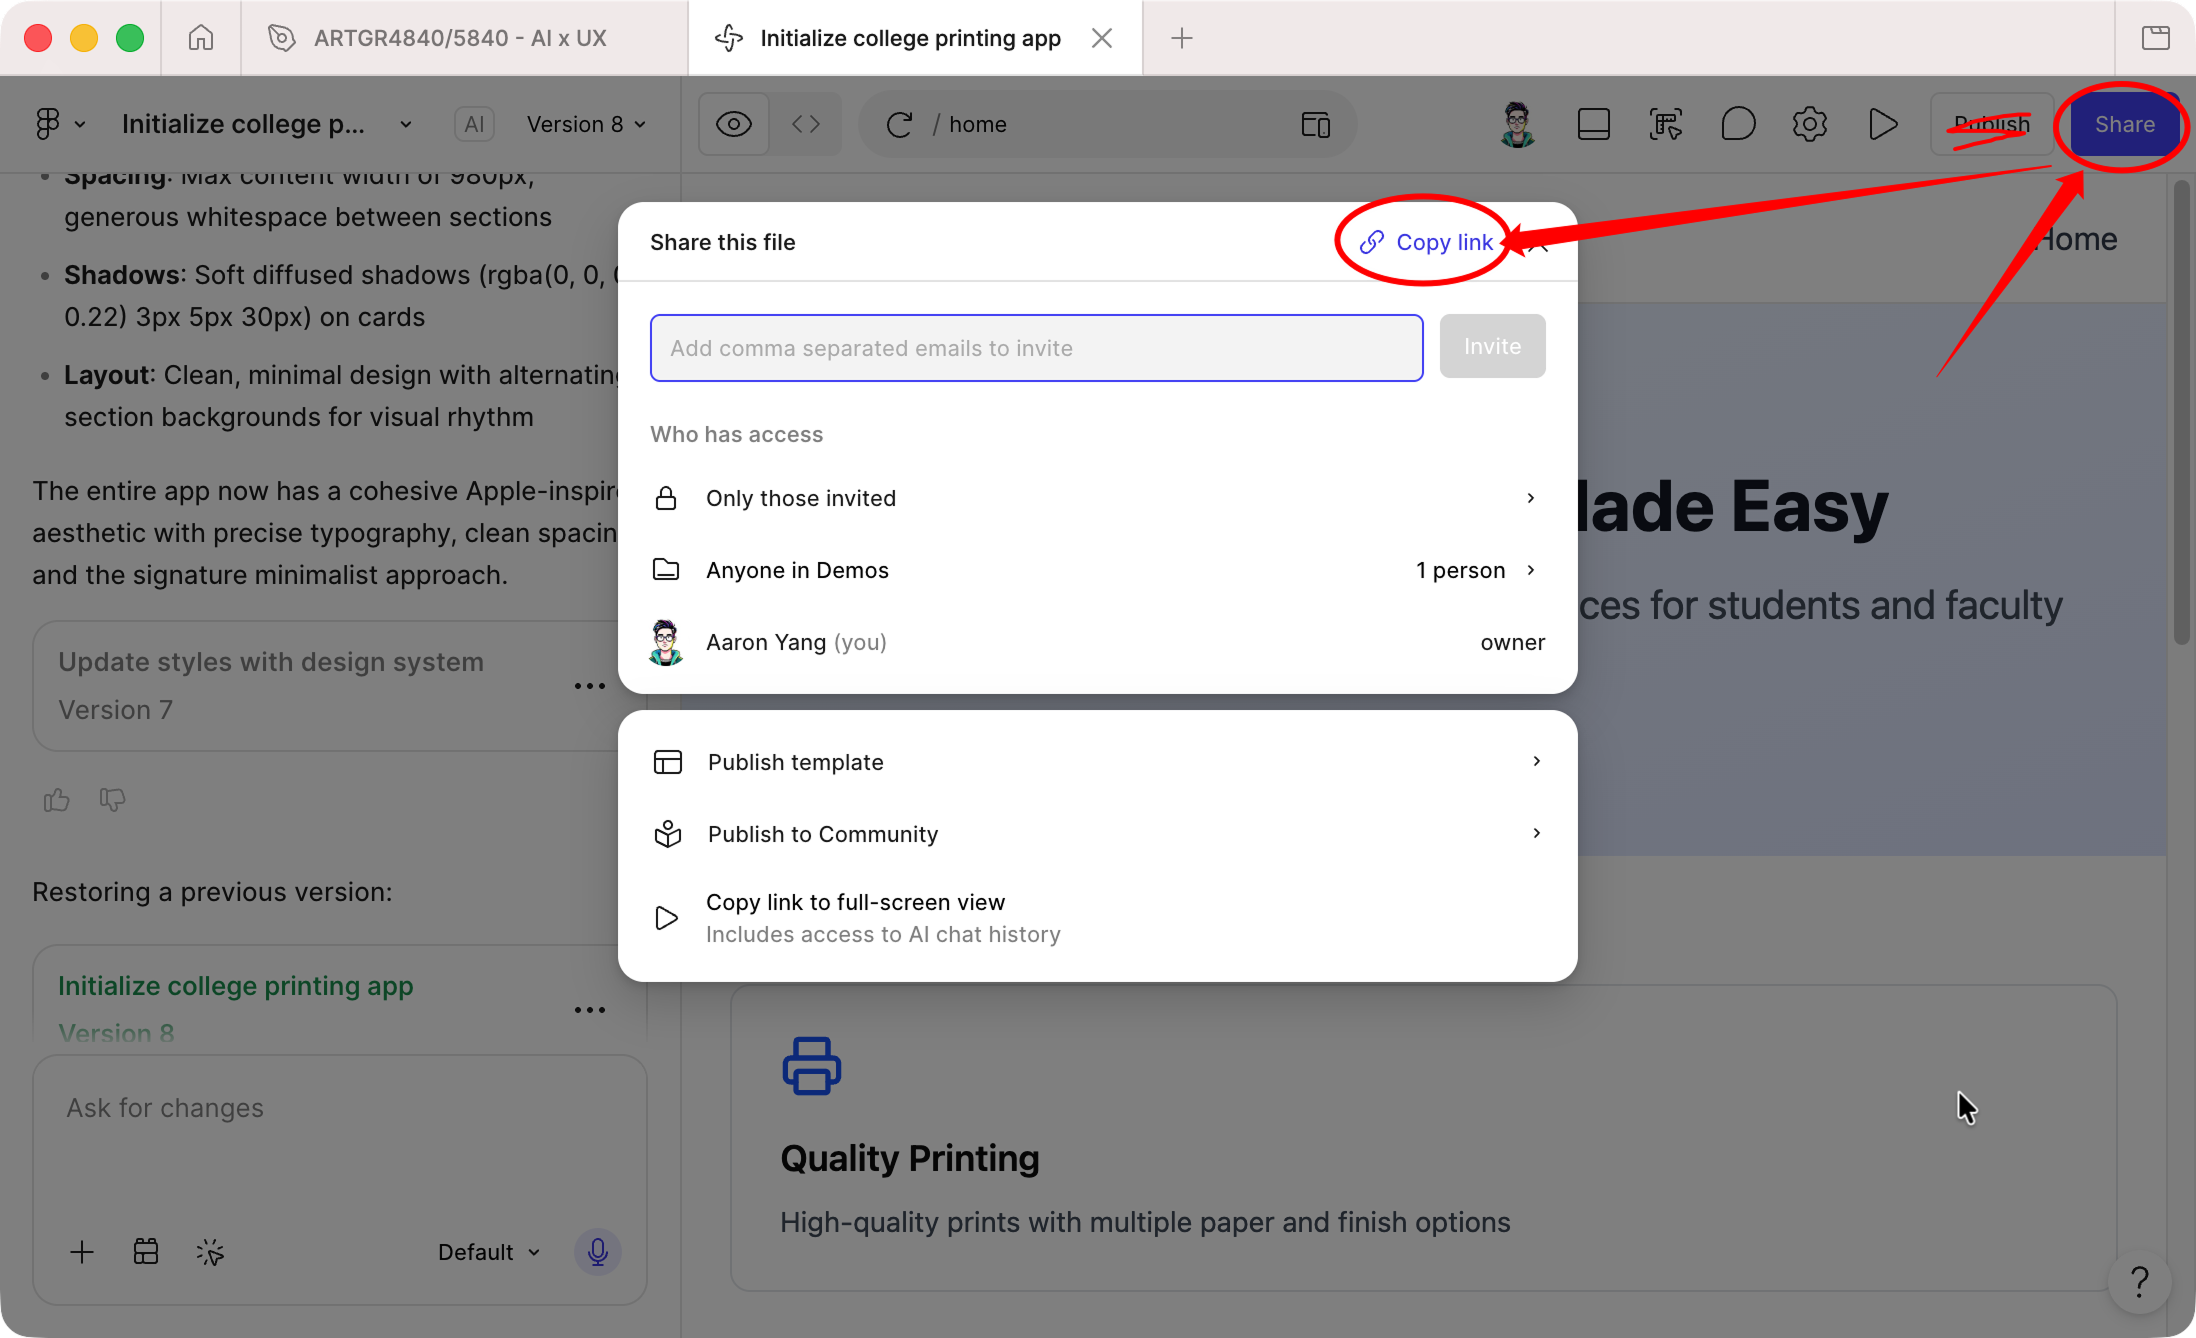Viewport: 2196px width, 1338px height.
Task: Open the settings gear icon
Action: (x=1810, y=124)
